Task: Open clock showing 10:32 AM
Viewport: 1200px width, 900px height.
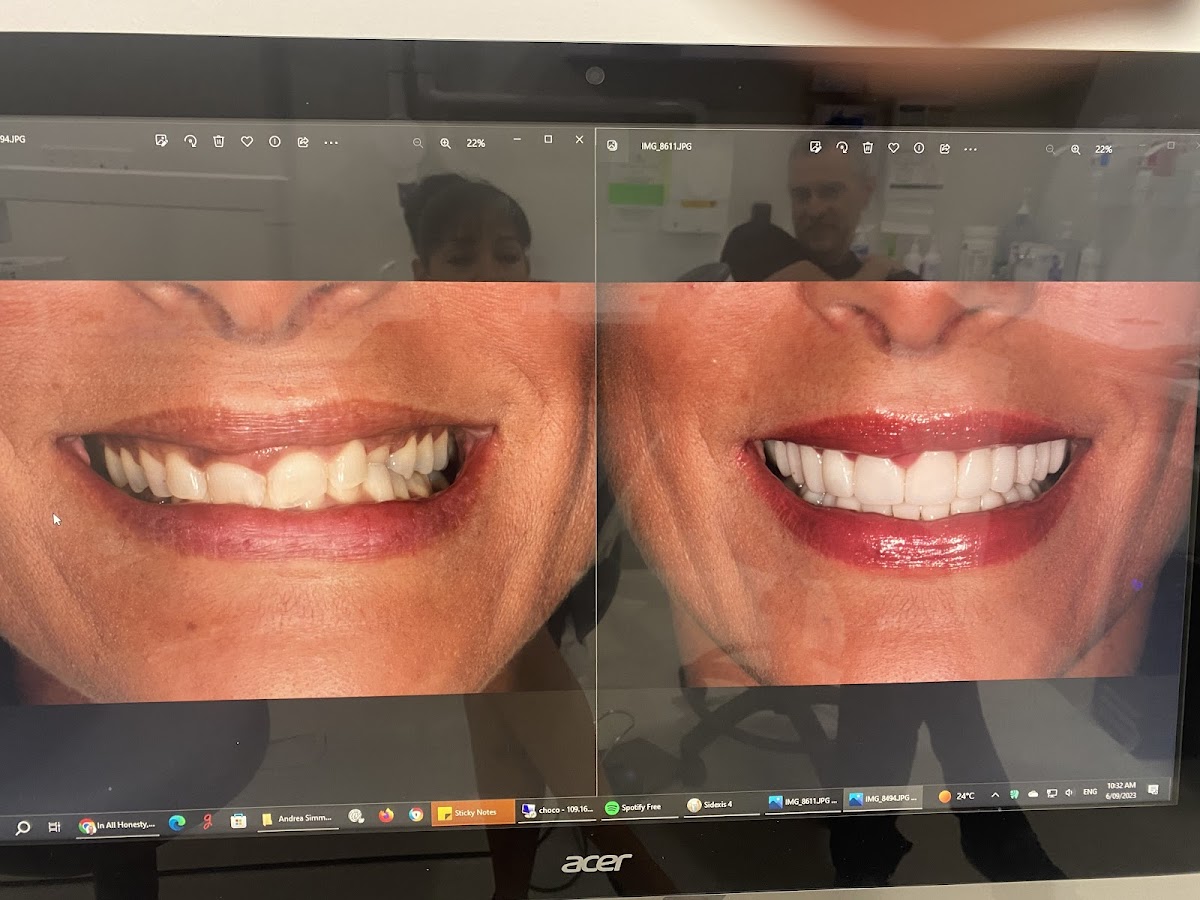Action: click(1122, 790)
